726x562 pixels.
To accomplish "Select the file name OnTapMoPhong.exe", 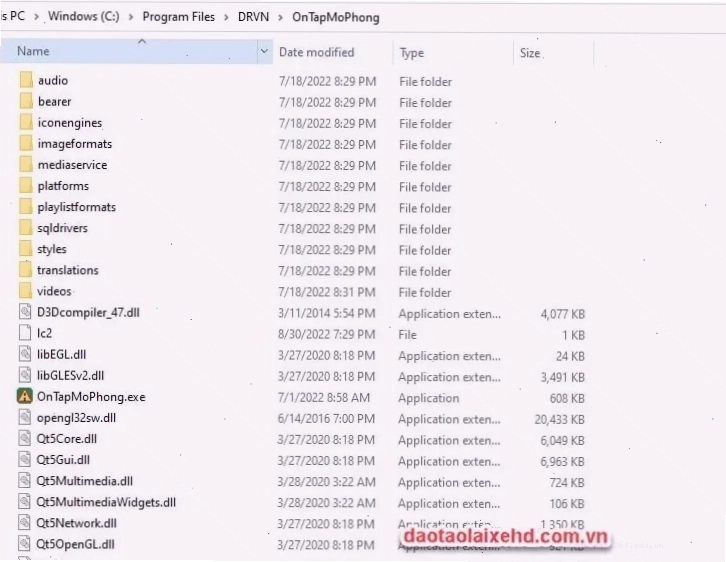I will [x=91, y=397].
